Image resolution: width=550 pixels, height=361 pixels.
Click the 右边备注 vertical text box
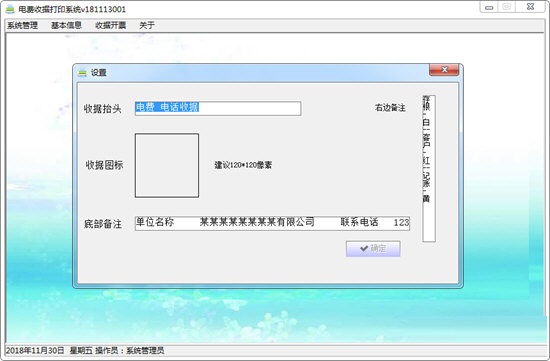(x=429, y=168)
